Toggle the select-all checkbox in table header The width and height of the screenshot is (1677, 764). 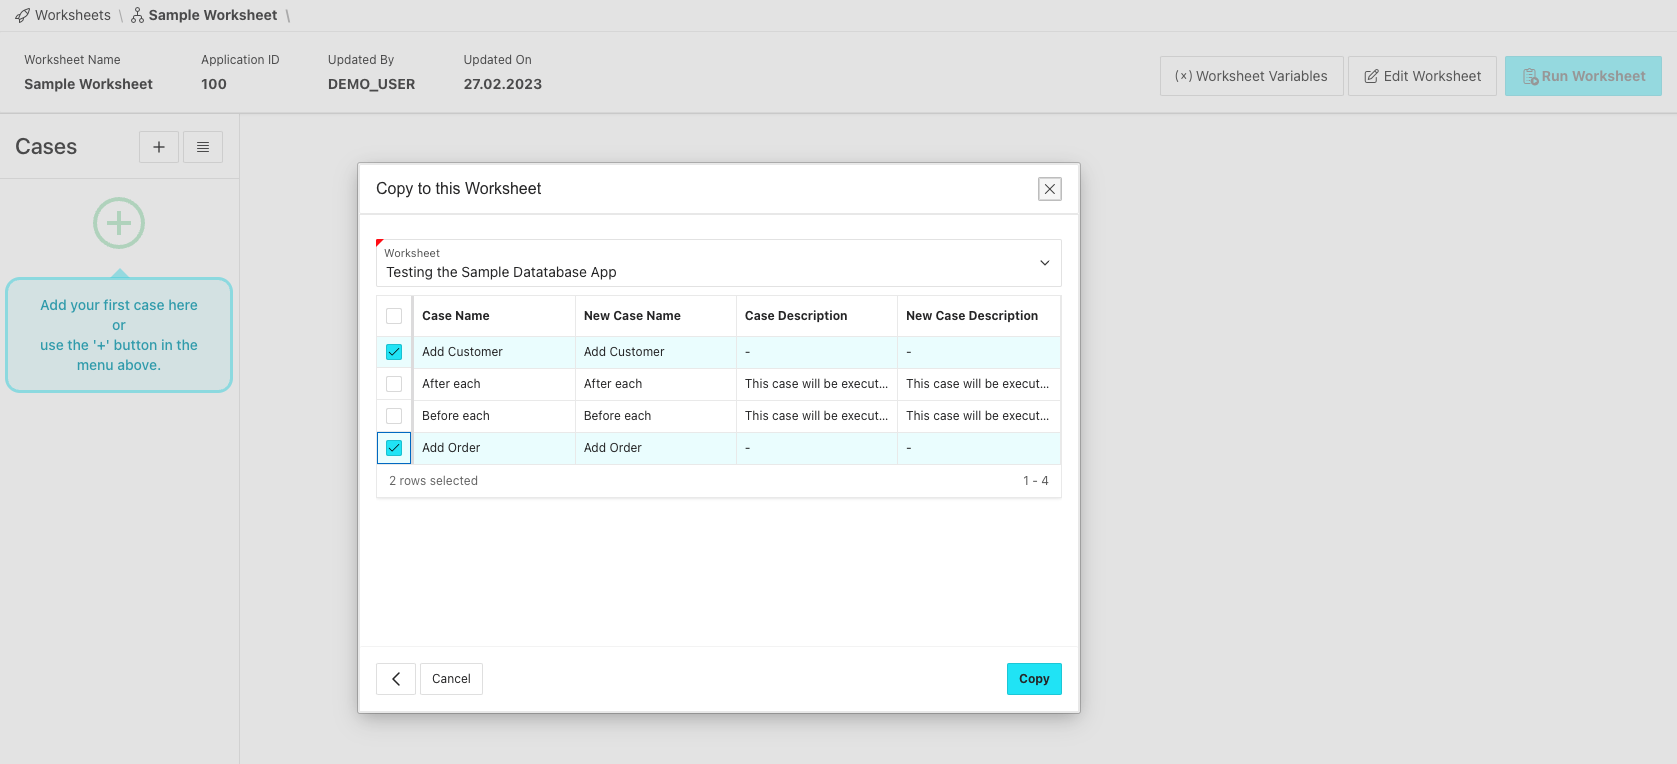(x=394, y=316)
